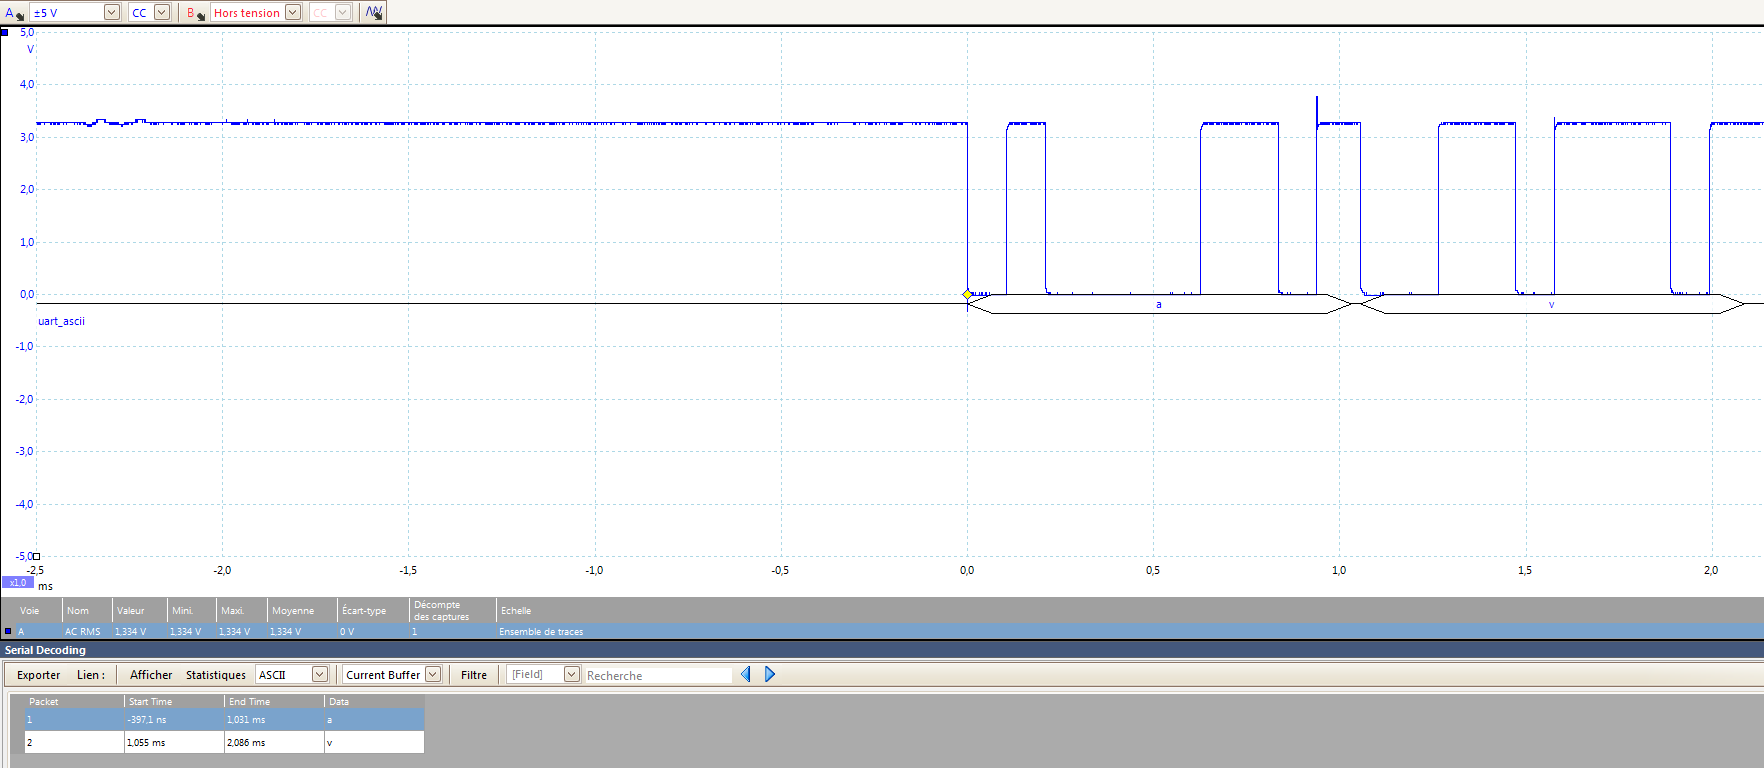This screenshot has height=768, width=1764.
Task: Go to previous search result arrow
Action: pos(745,675)
